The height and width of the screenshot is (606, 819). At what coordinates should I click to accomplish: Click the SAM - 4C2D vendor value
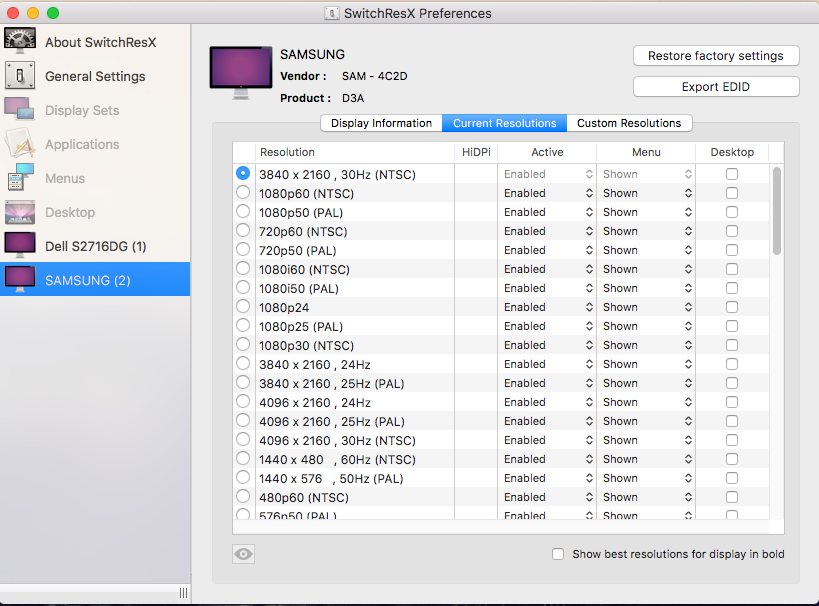coord(375,76)
